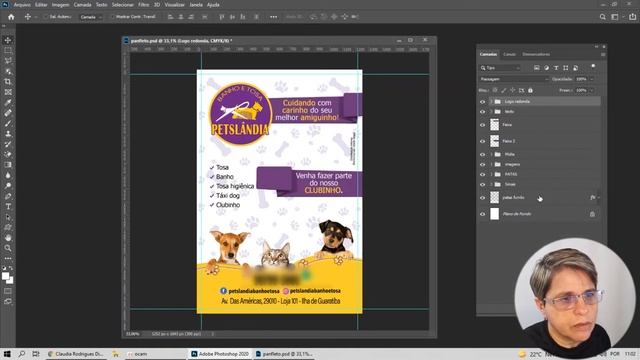Image resolution: width=640 pixels, height=360 pixels.
Task: Open the Arquivo menu
Action: pyautogui.click(x=22, y=5)
